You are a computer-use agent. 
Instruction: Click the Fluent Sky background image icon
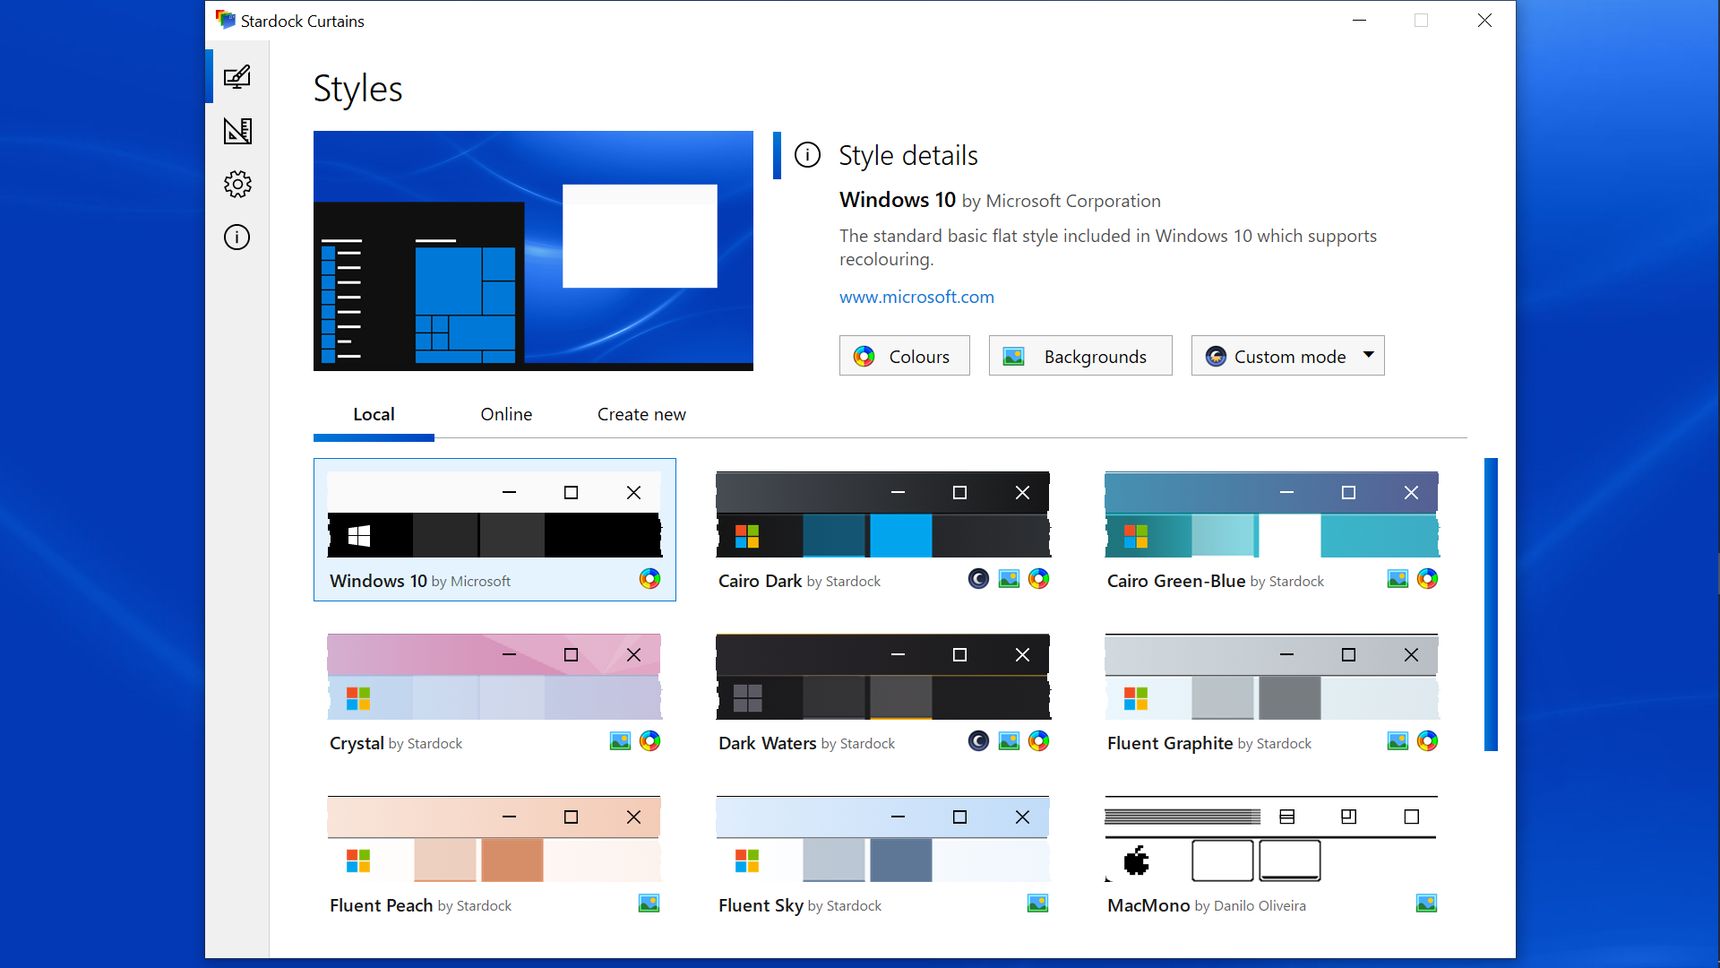click(1038, 903)
